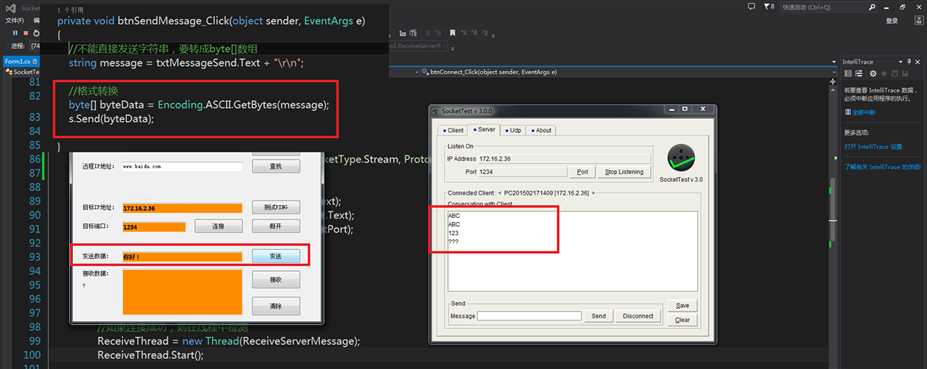
Task: Click the second IntelliTrace toolbar list icon
Action: click(858, 73)
